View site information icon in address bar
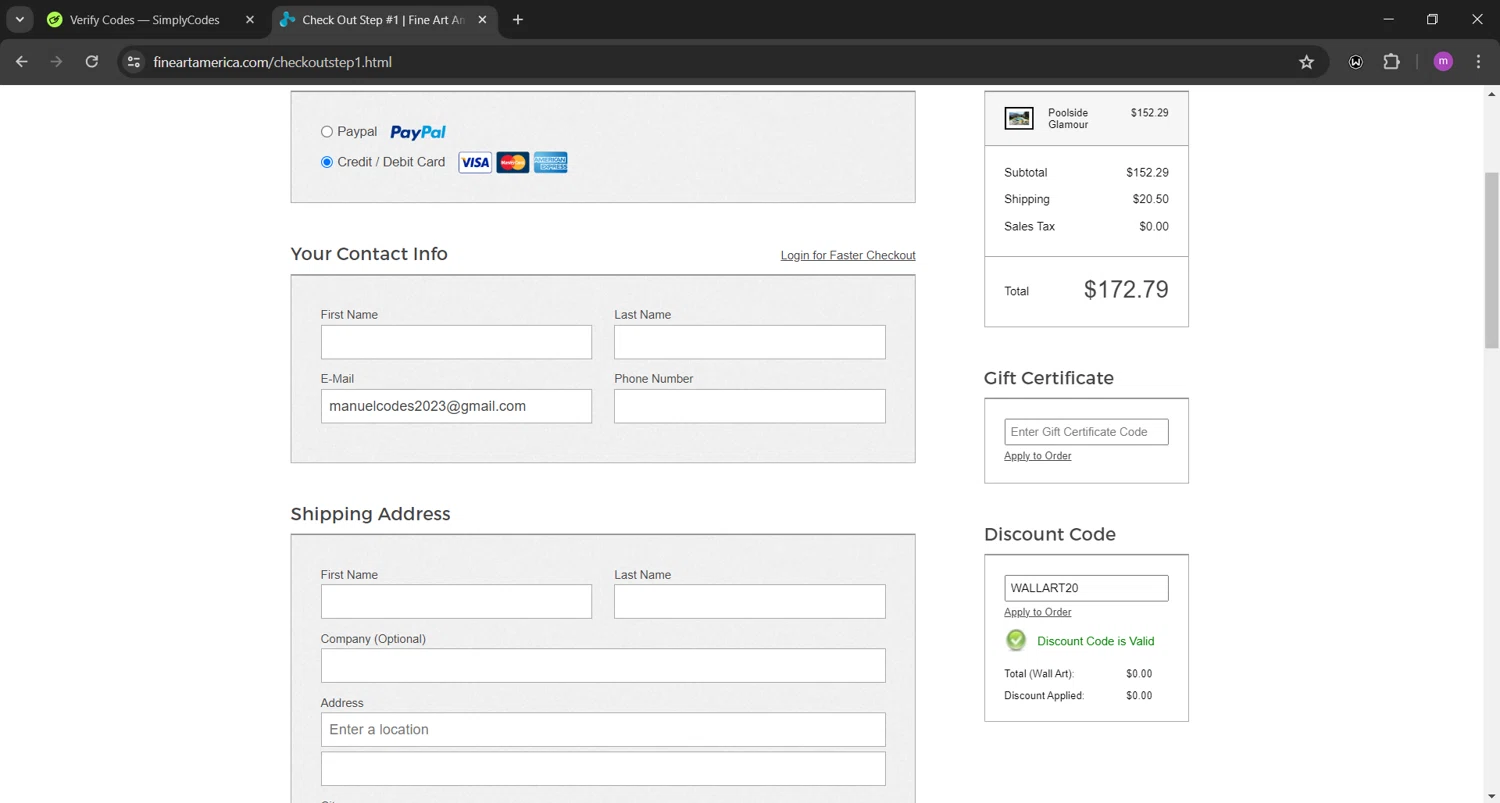This screenshot has height=803, width=1500. 134,62
